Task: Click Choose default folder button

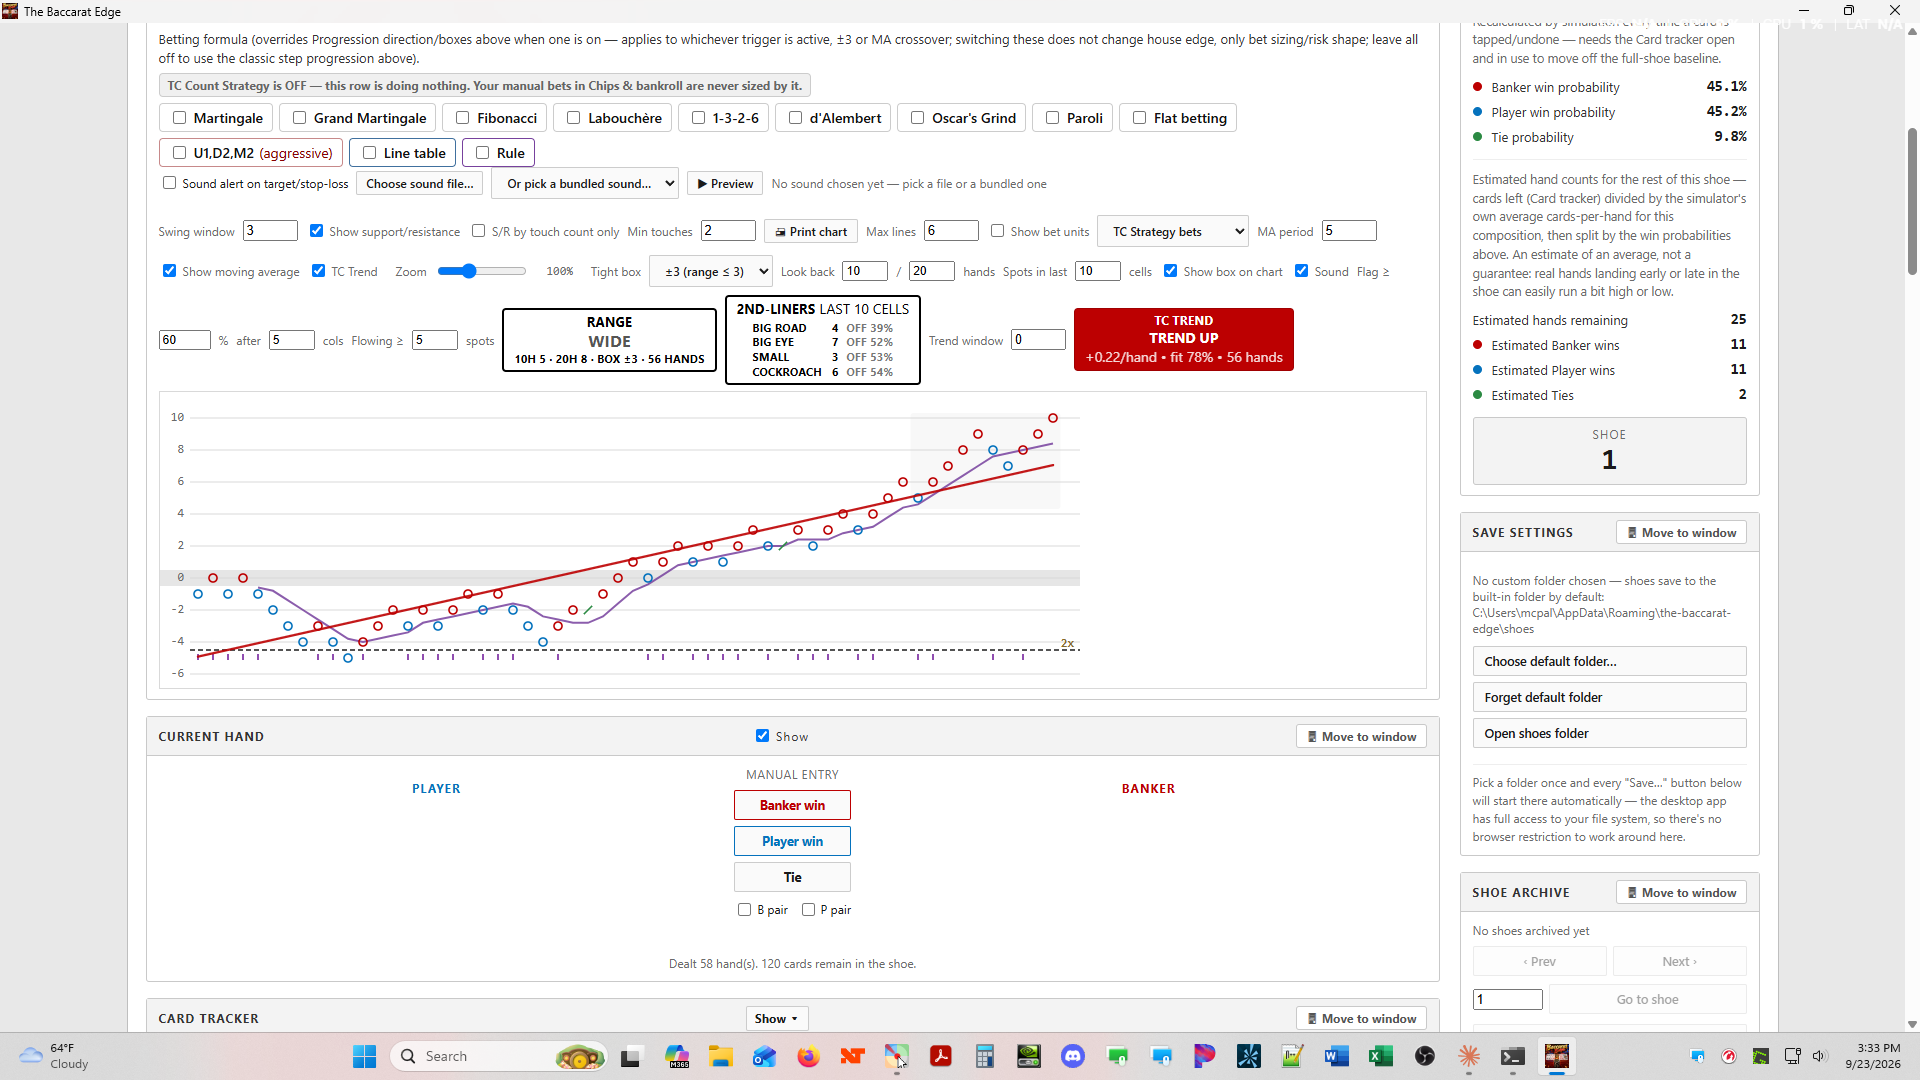Action: [1609, 661]
